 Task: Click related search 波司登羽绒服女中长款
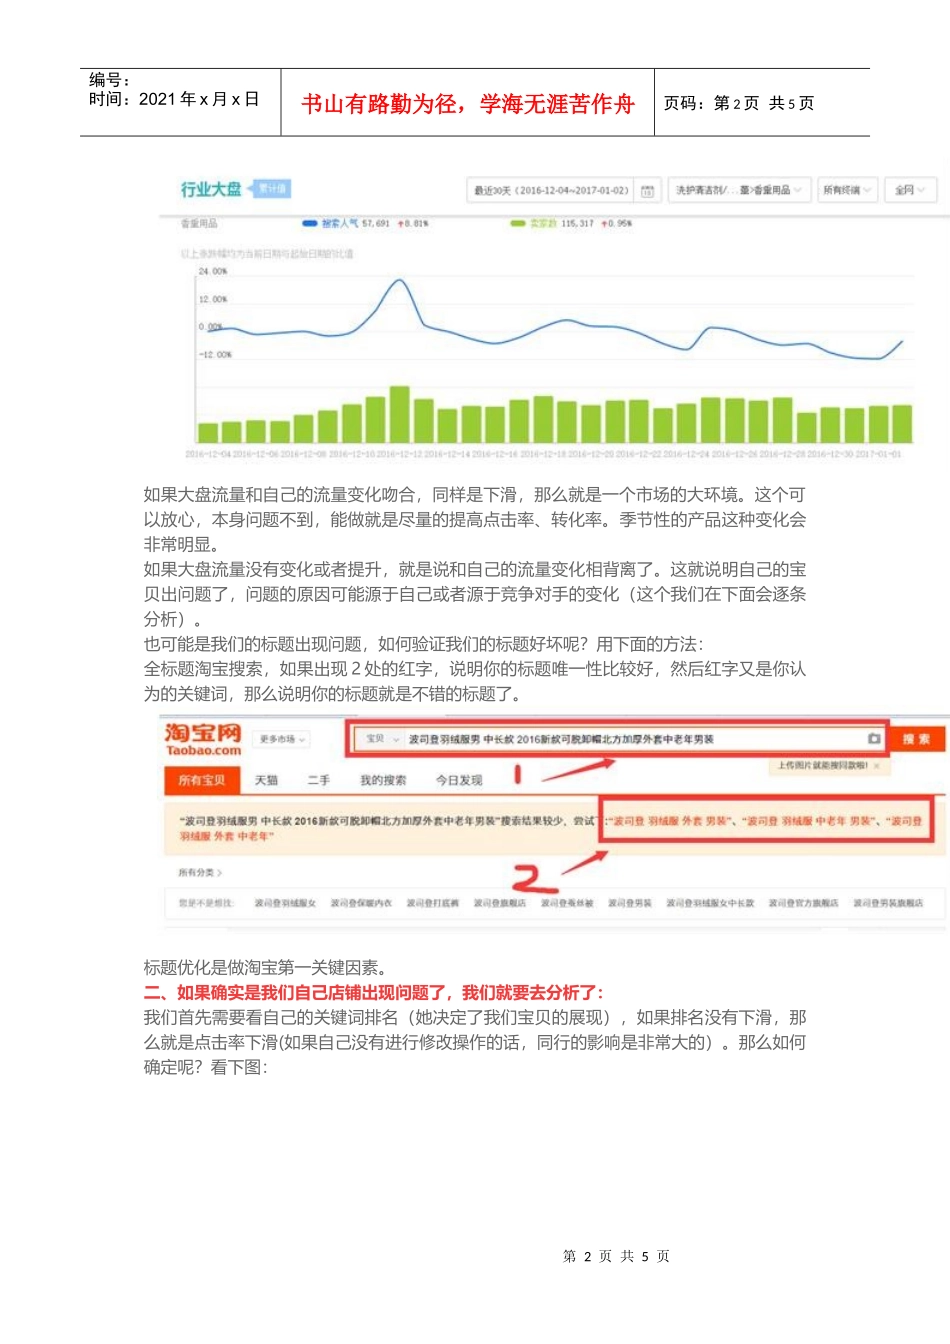710,903
